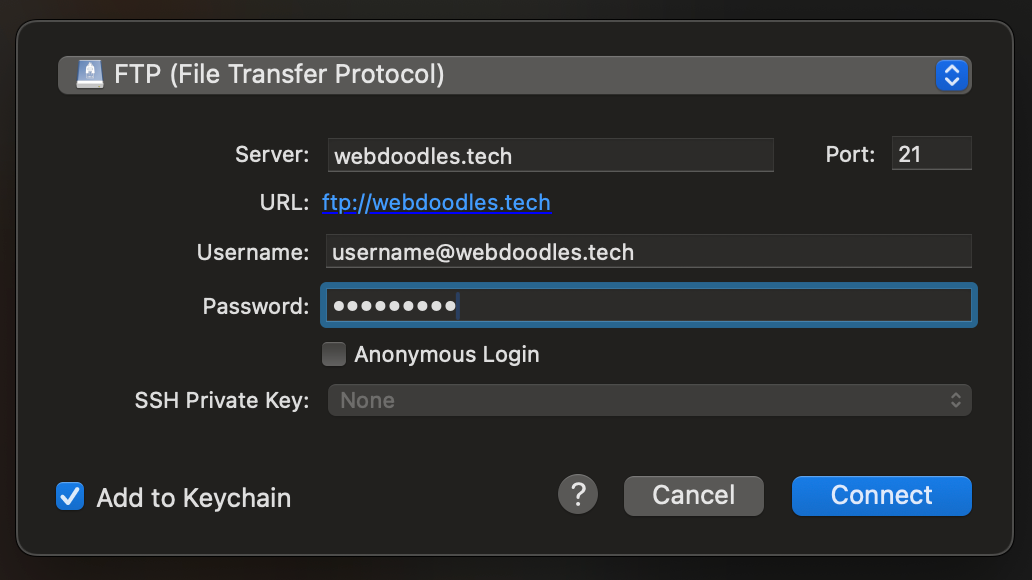This screenshot has width=1032, height=580.
Task: Click the Add to Keychain label text
Action: coord(193,498)
